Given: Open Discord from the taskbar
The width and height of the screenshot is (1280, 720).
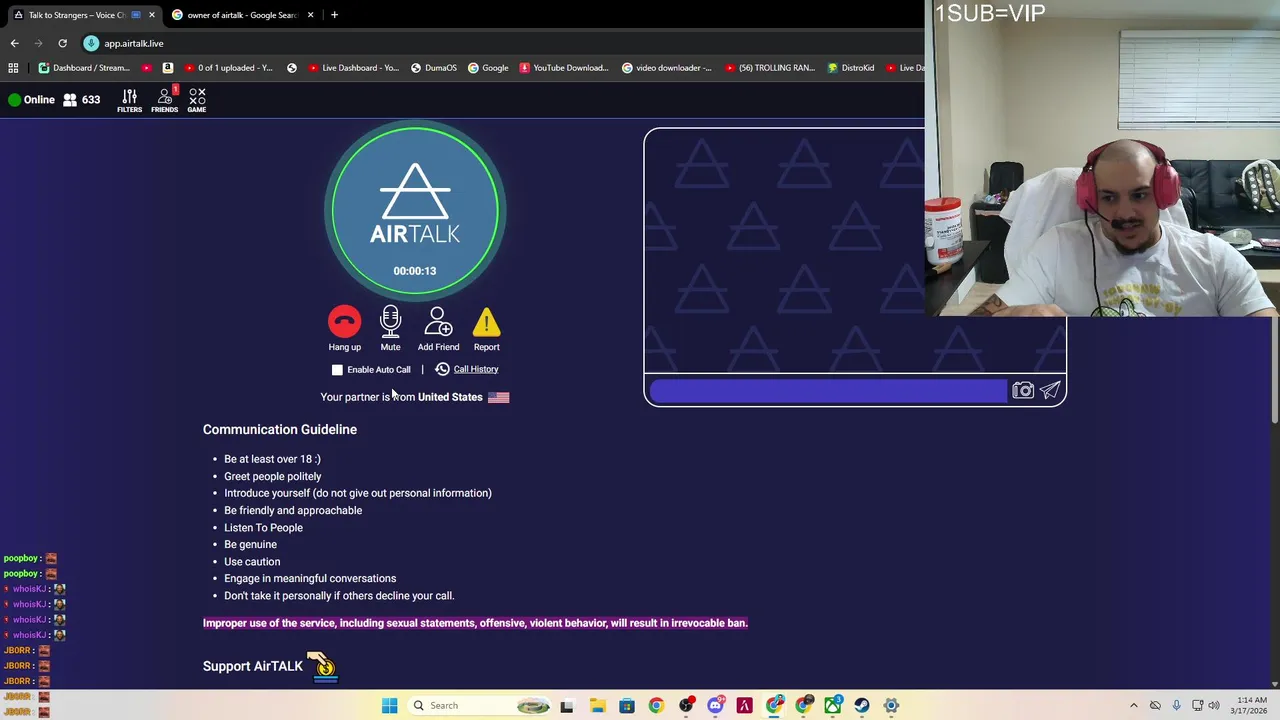Looking at the screenshot, I should coord(715,705).
